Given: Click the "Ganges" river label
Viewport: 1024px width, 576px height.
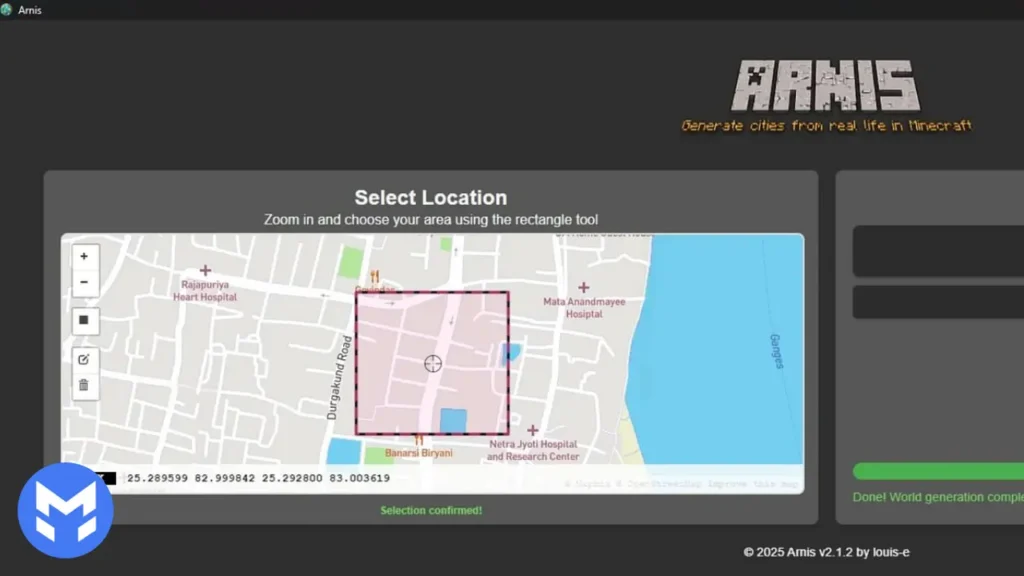Looking at the screenshot, I should 776,351.
